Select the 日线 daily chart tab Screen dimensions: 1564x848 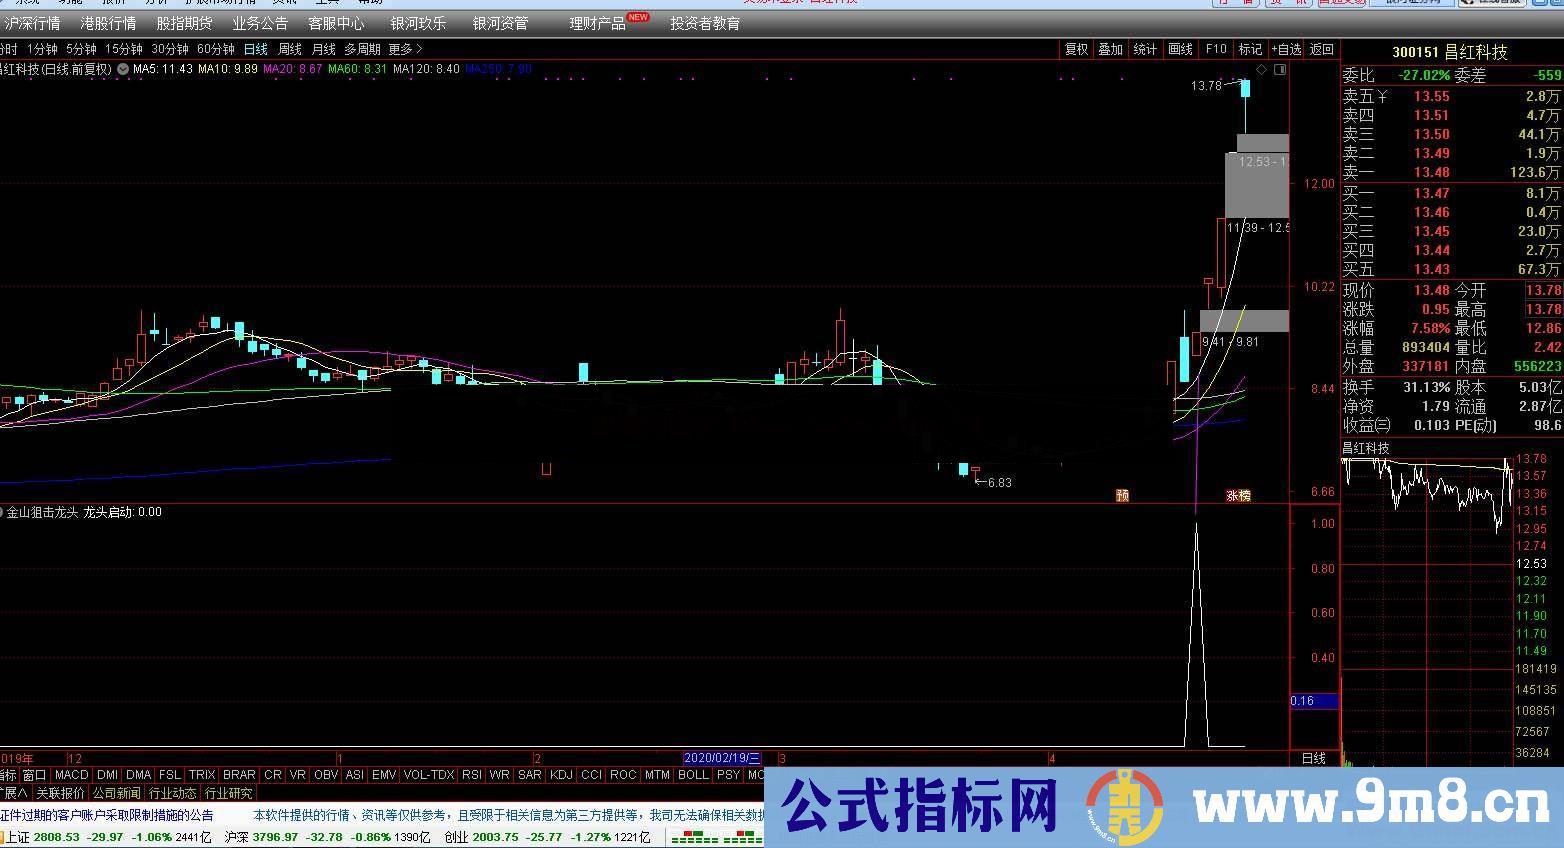point(256,49)
